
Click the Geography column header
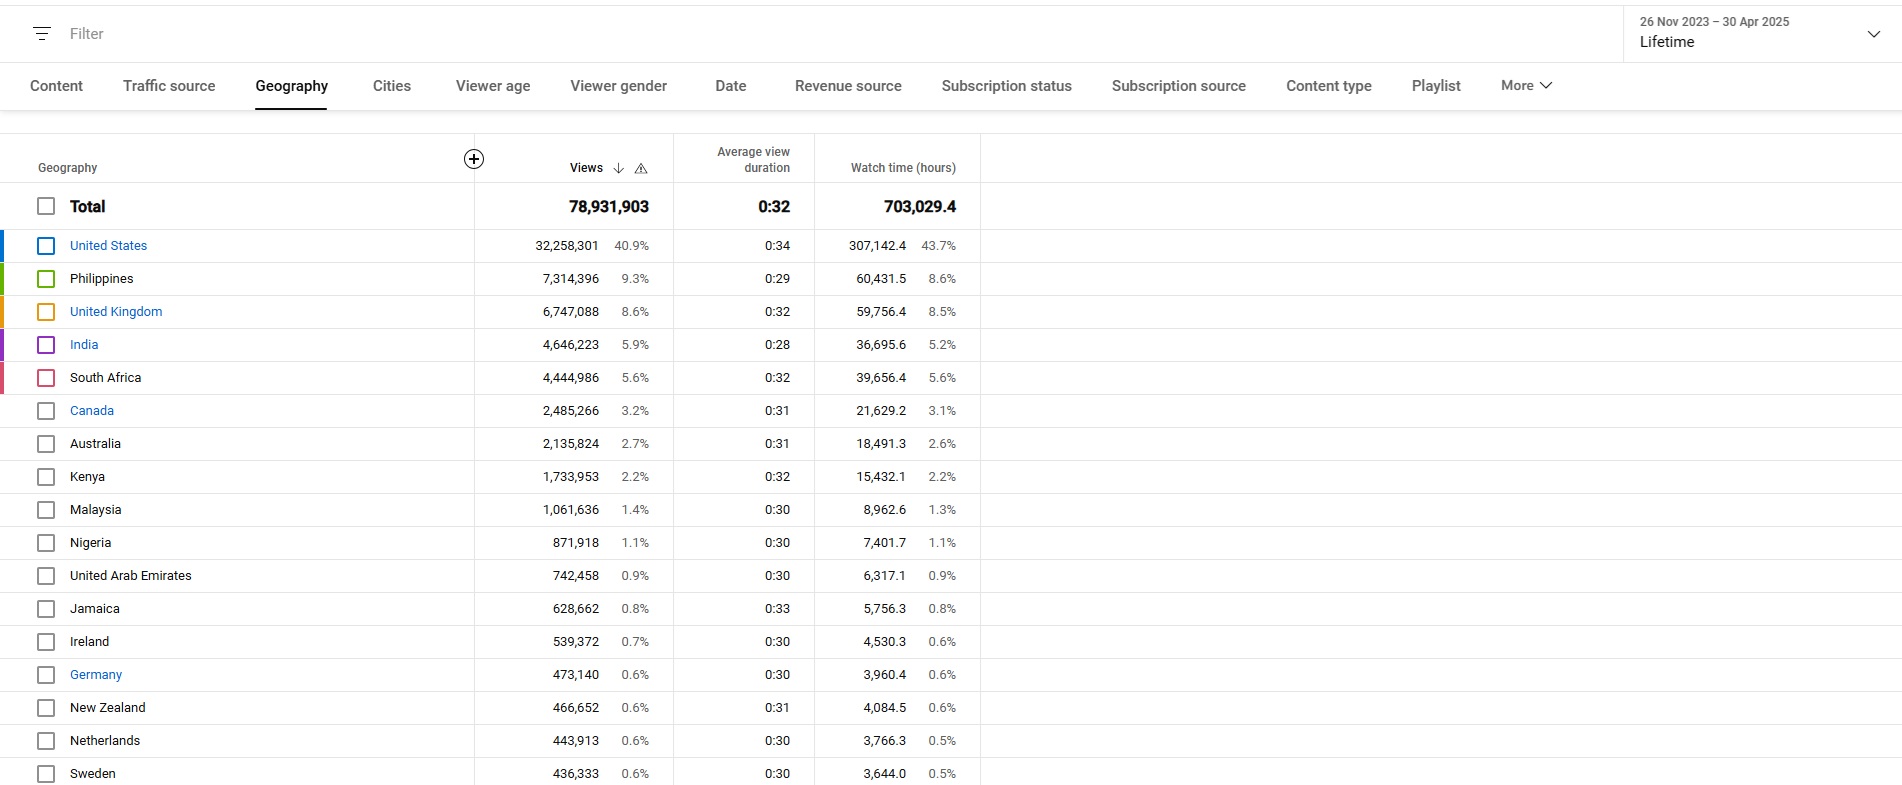(x=67, y=168)
